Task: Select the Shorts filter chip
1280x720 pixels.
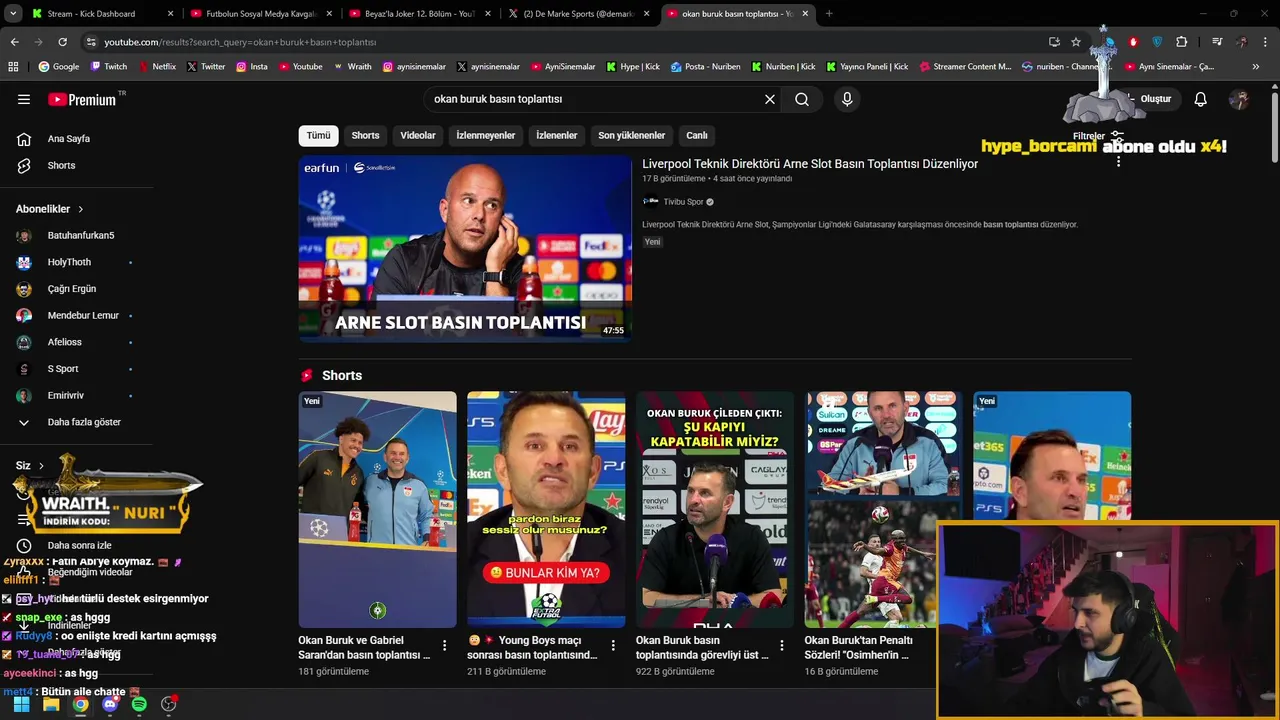Action: point(365,135)
